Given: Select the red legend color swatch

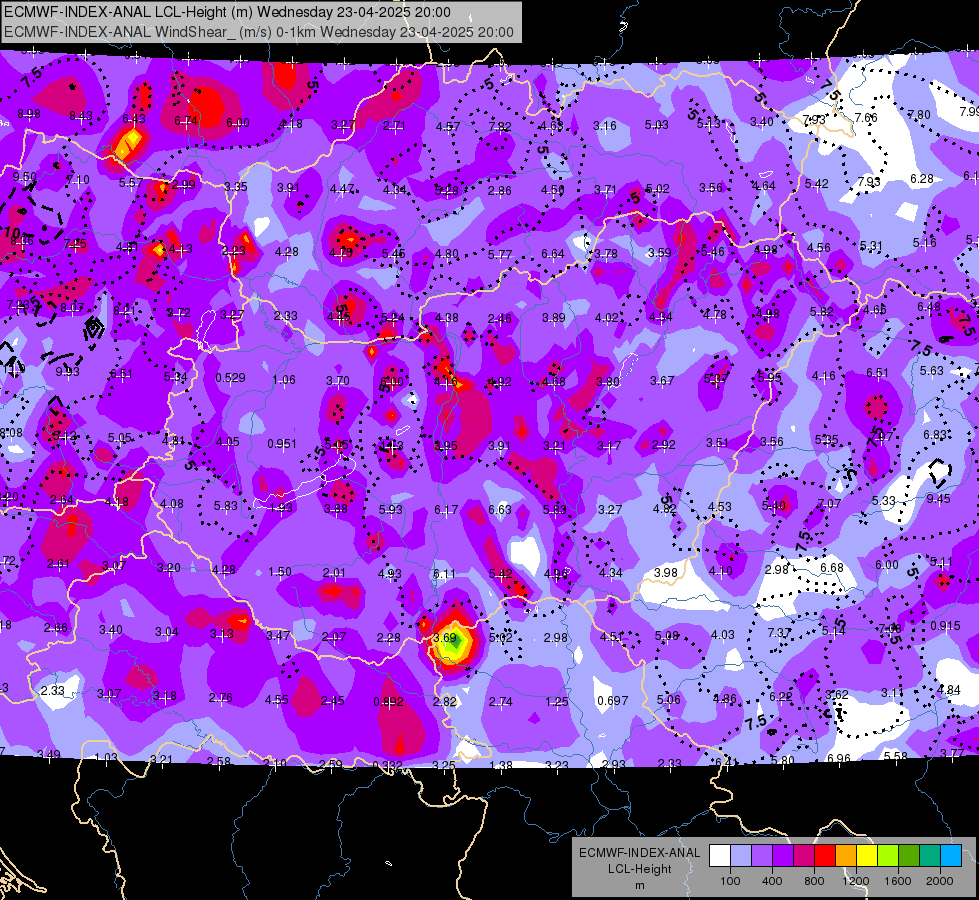Looking at the screenshot, I should tap(825, 856).
